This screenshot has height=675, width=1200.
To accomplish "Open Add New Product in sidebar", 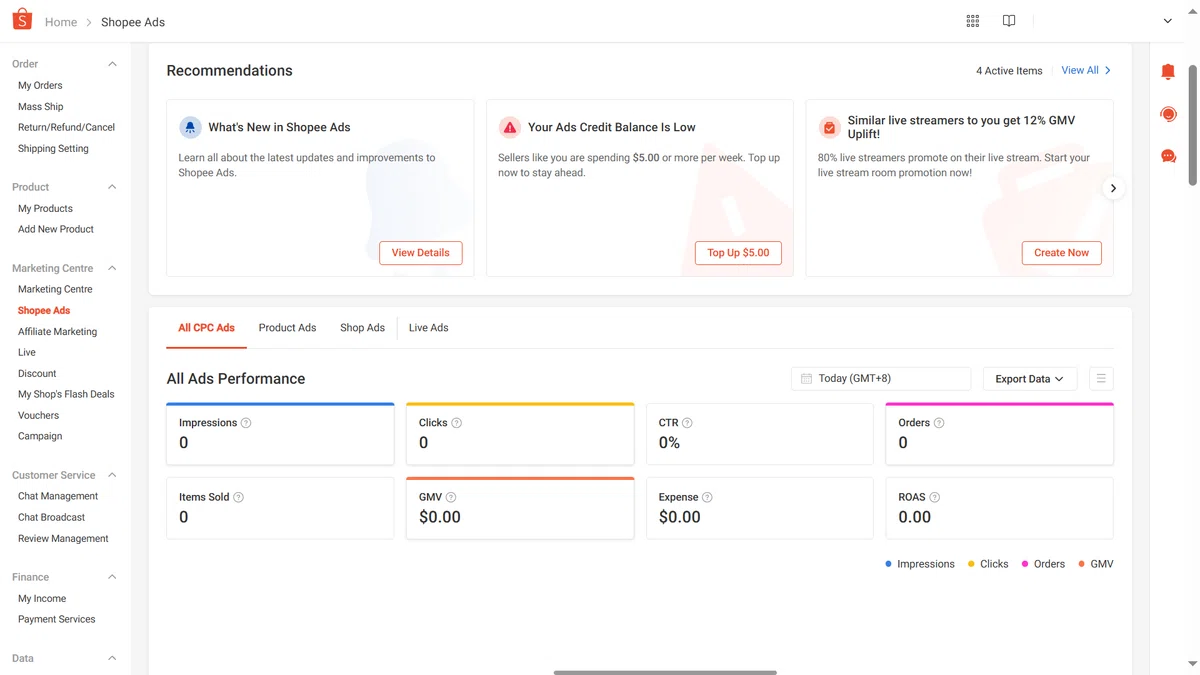I will [56, 229].
